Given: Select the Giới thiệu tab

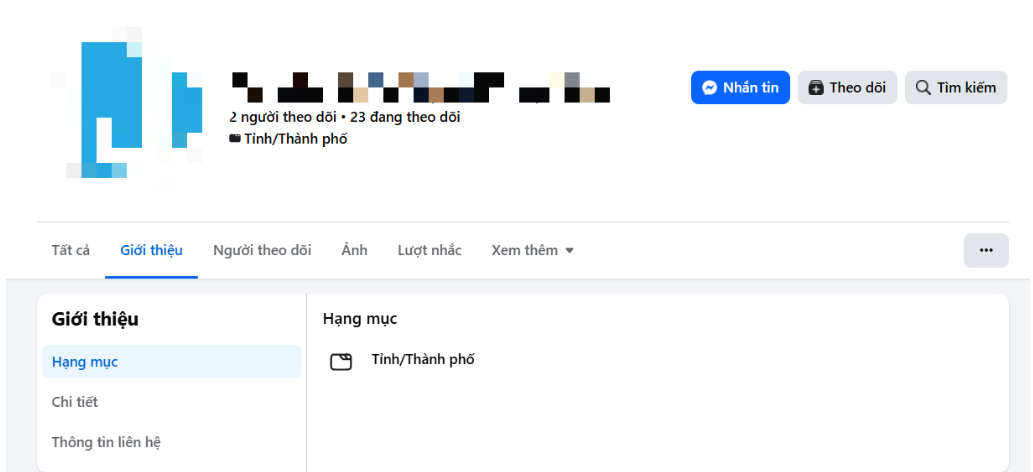Looking at the screenshot, I should (x=152, y=251).
